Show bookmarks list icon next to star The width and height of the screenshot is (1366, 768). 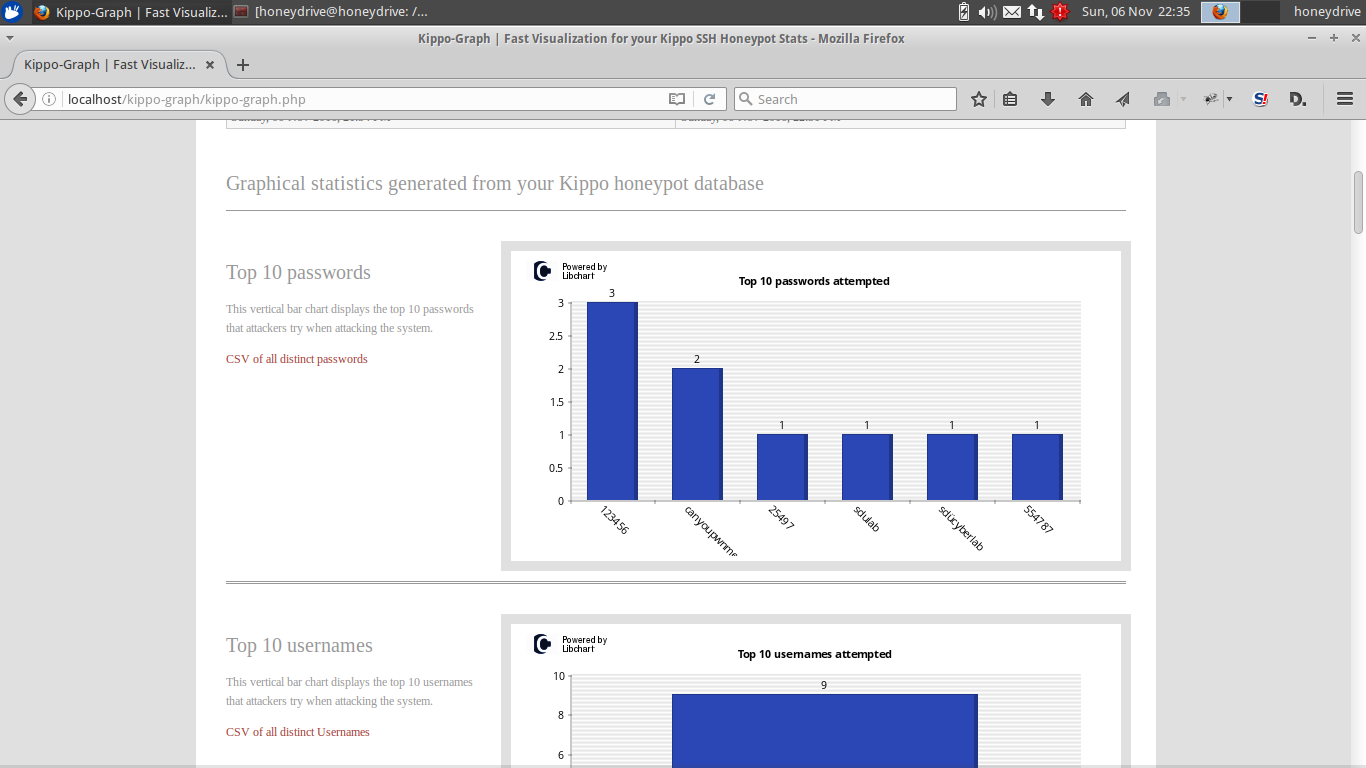[1010, 99]
